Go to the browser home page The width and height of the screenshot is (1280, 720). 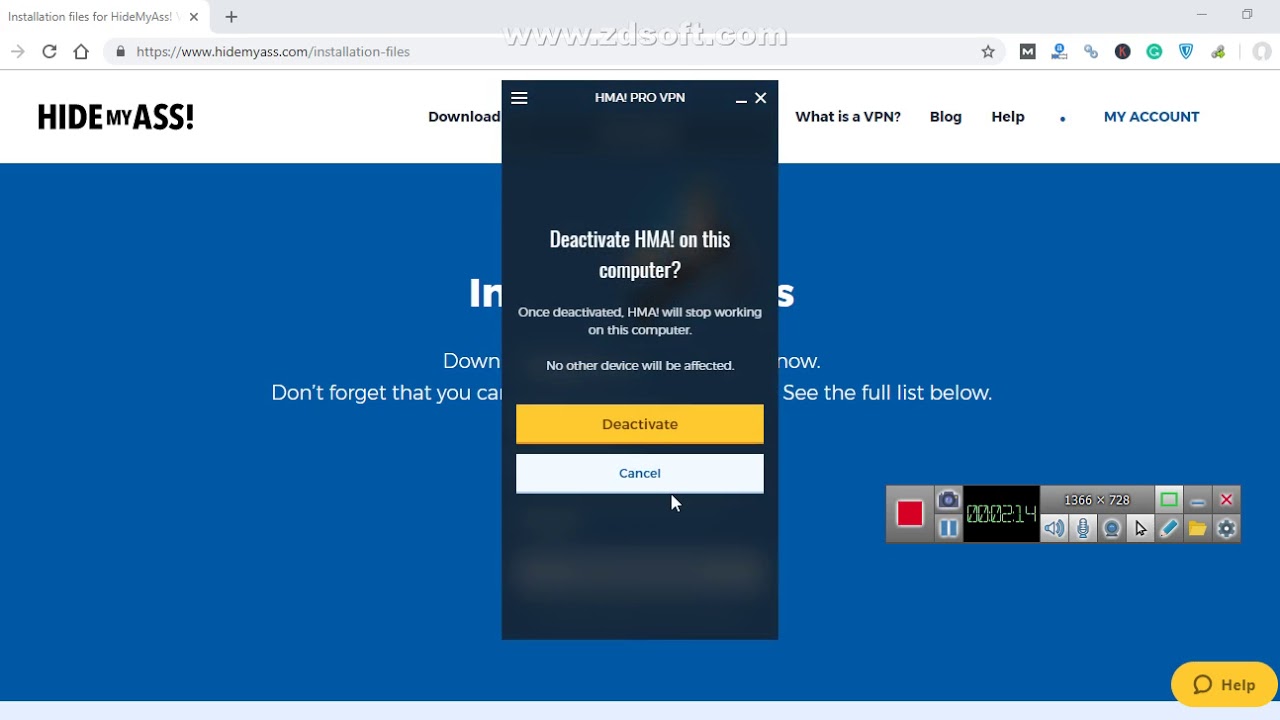tap(81, 52)
